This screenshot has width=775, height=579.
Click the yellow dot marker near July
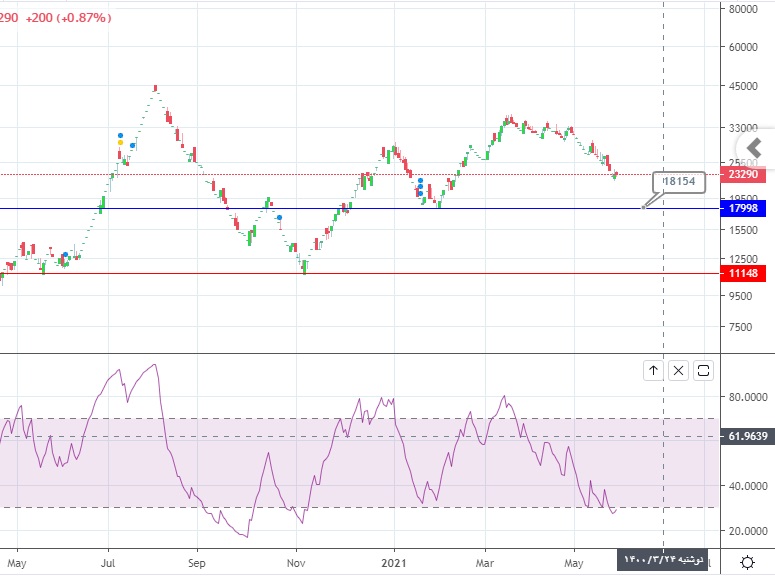(120, 142)
